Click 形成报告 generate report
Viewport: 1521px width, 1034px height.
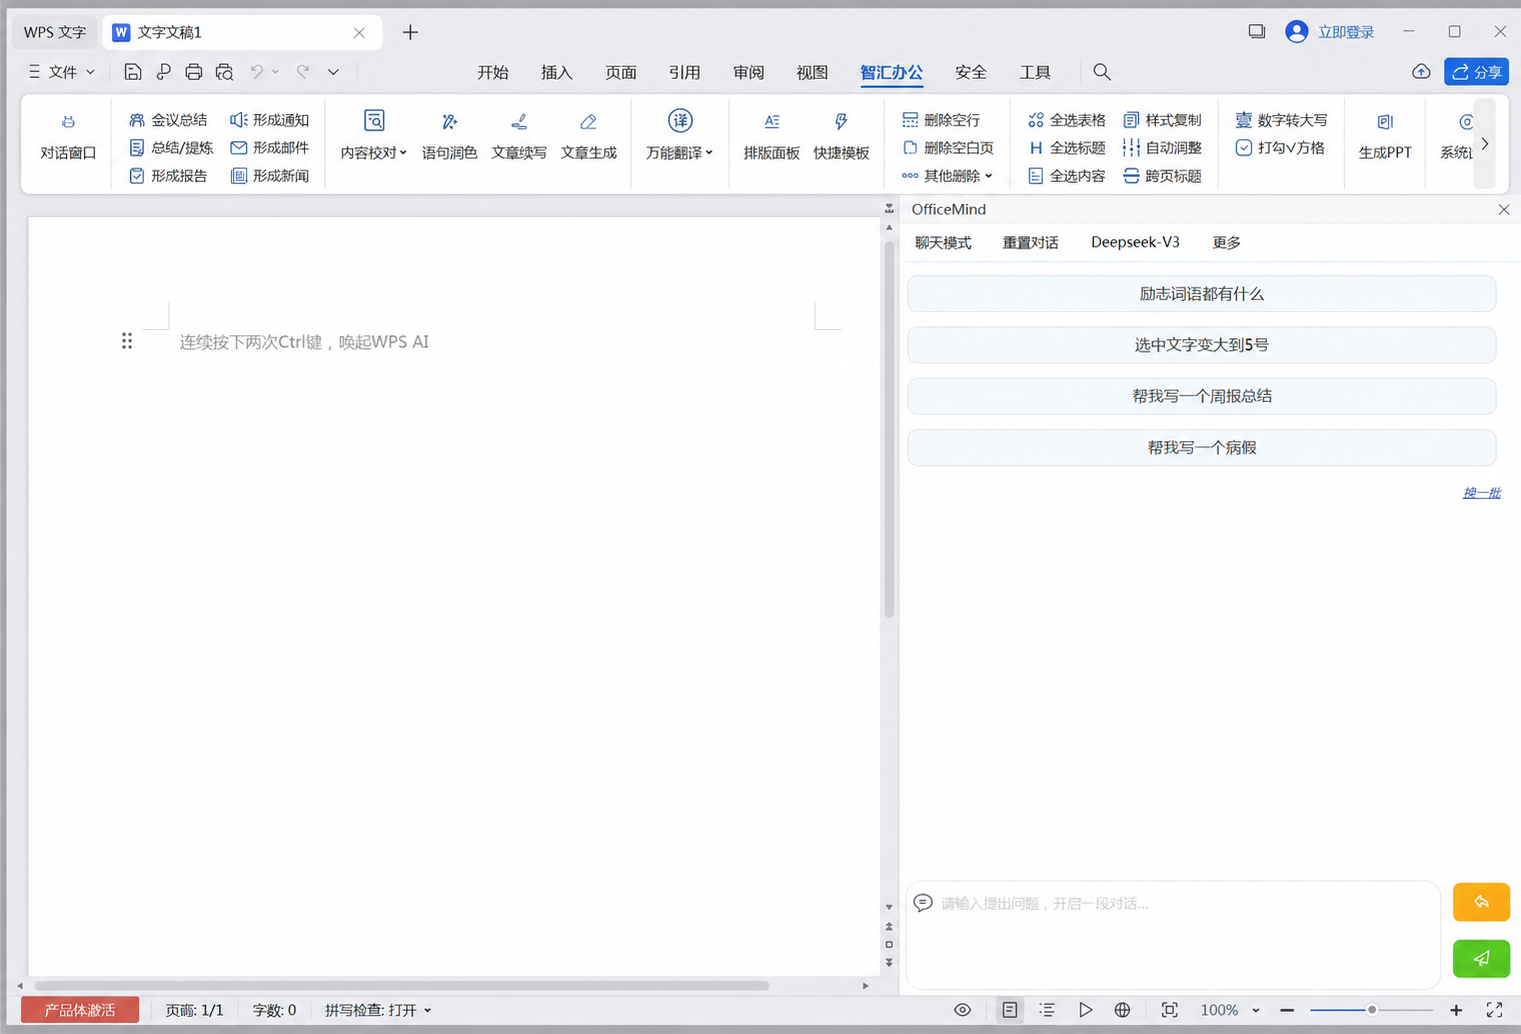[x=168, y=176]
